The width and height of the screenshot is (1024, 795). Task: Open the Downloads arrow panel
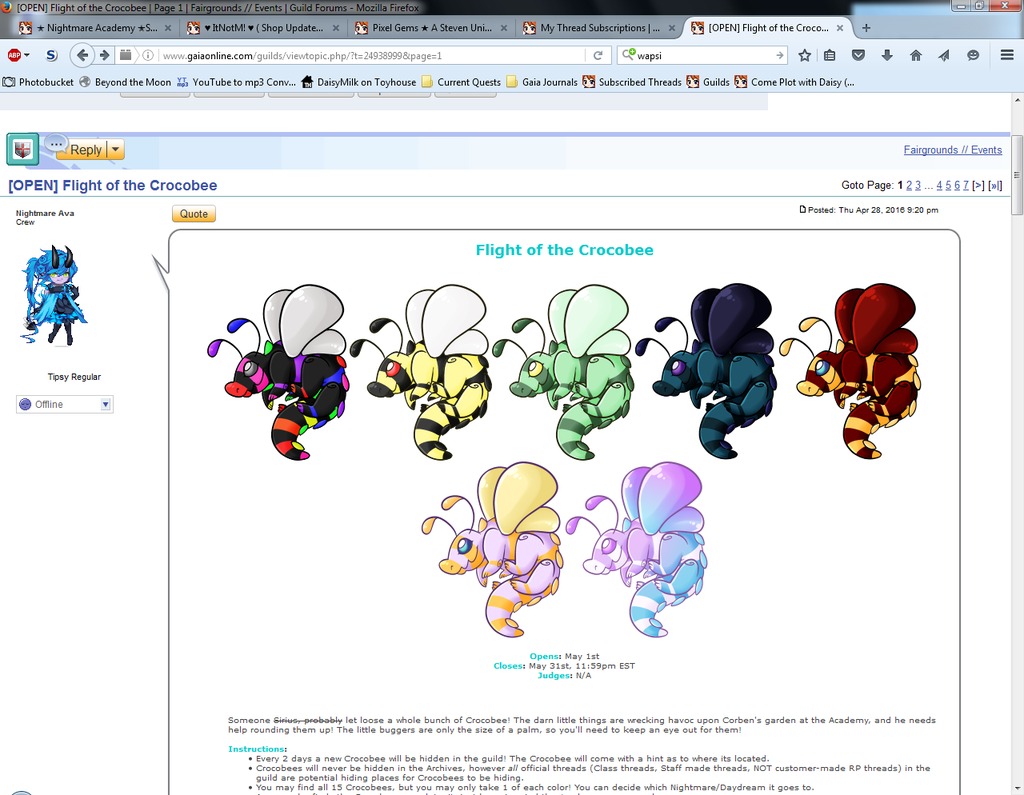tap(887, 56)
